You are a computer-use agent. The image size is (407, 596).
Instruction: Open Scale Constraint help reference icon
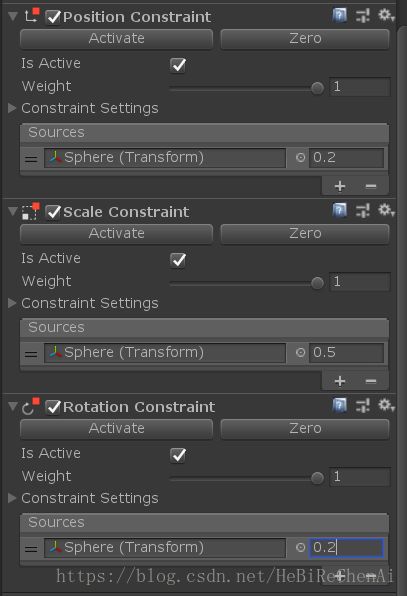[x=339, y=211]
